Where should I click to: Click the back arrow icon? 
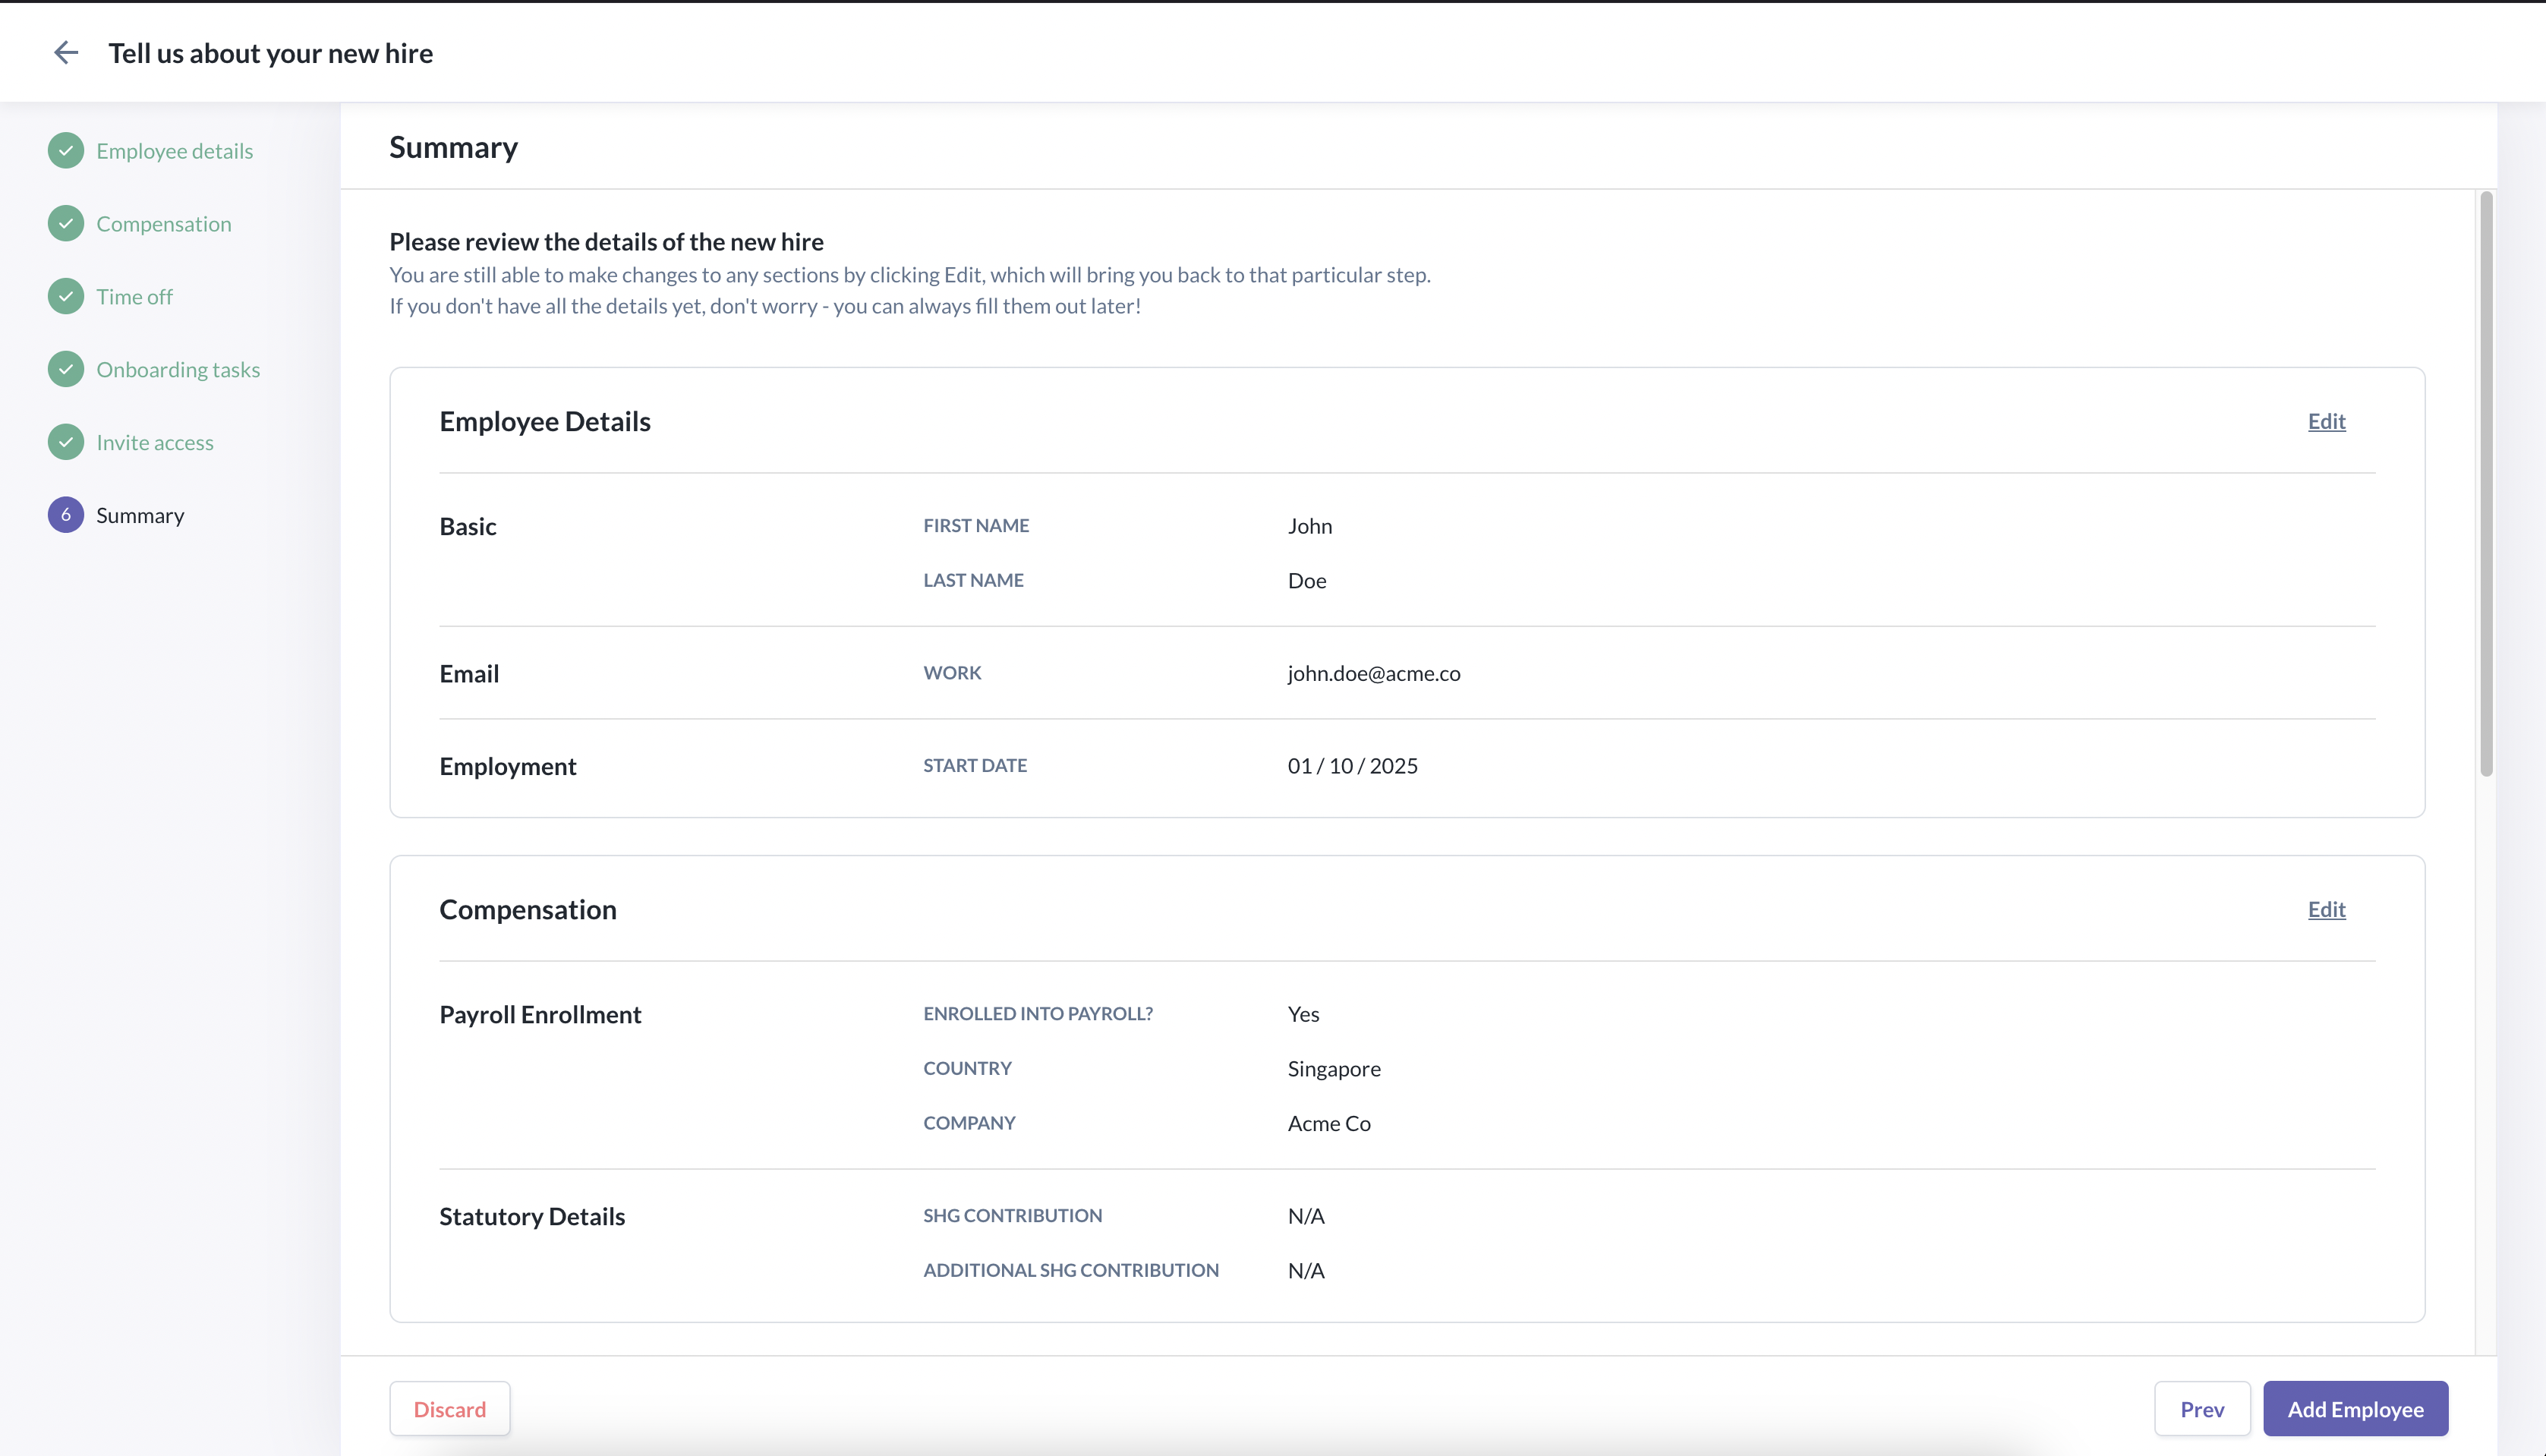pos(66,53)
